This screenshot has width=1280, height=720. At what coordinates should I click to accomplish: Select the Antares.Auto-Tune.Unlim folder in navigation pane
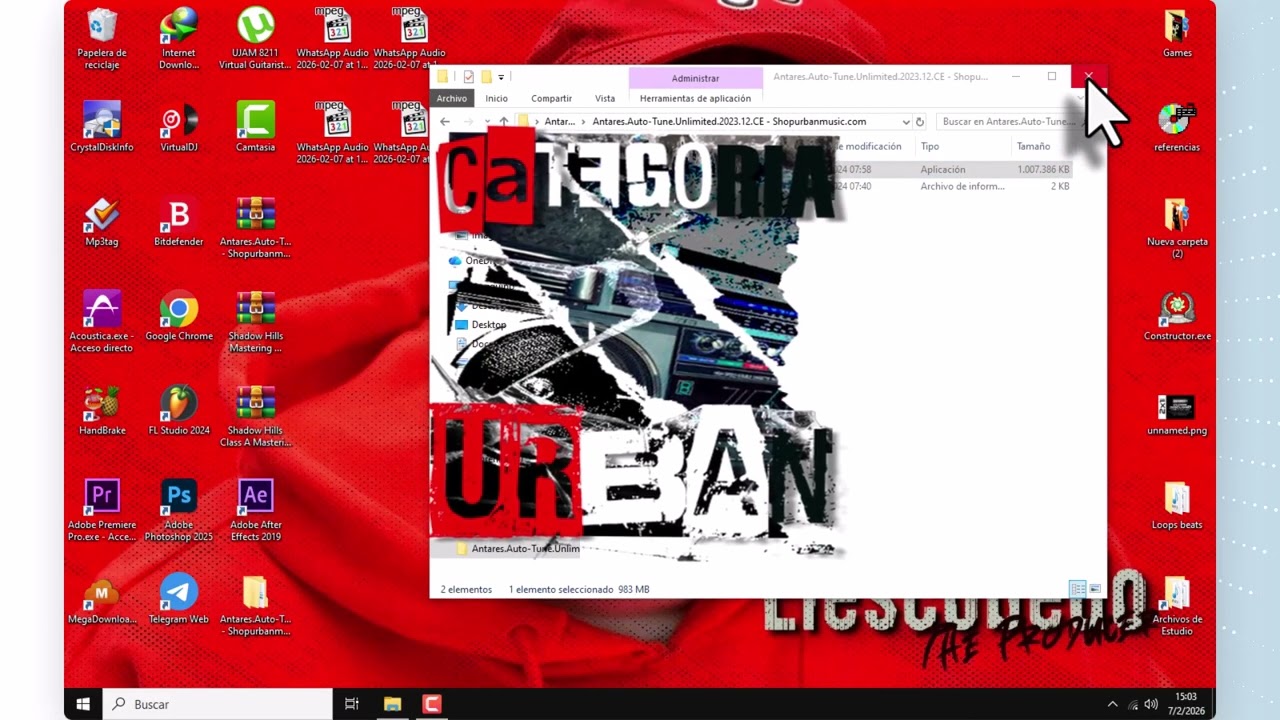(516, 549)
